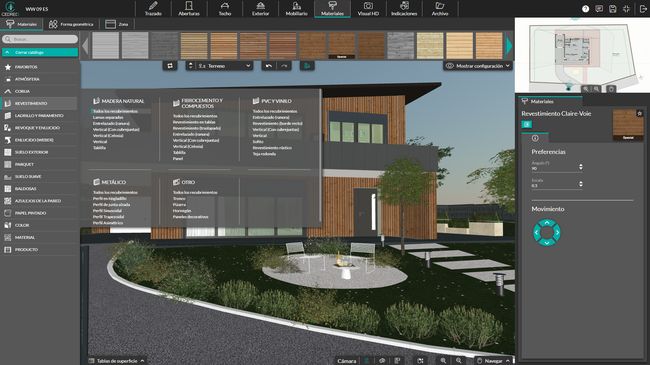
Task: Choose Tablilla under Madera Natural
Action: click(x=99, y=148)
